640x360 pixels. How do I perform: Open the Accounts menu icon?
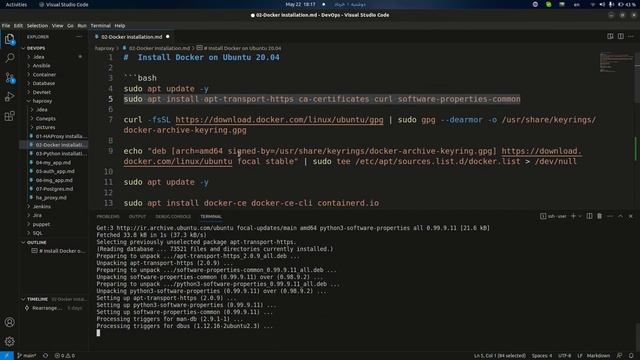coord(9,322)
